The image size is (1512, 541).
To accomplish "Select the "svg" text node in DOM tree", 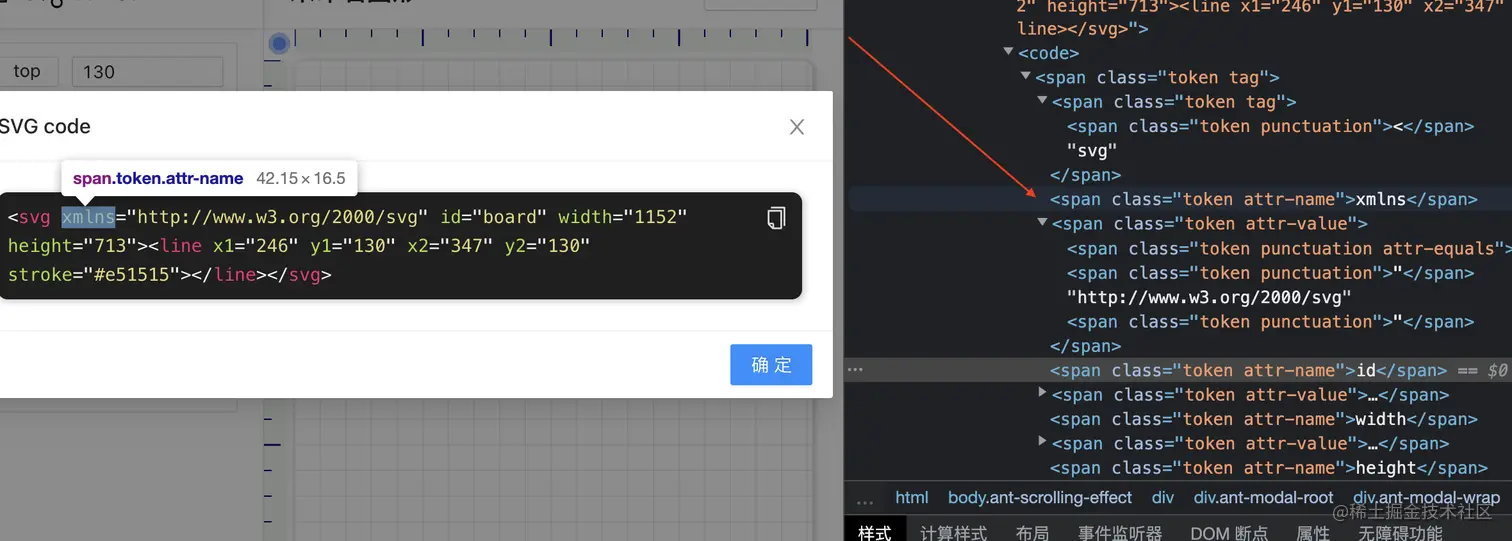I will 1092,150.
